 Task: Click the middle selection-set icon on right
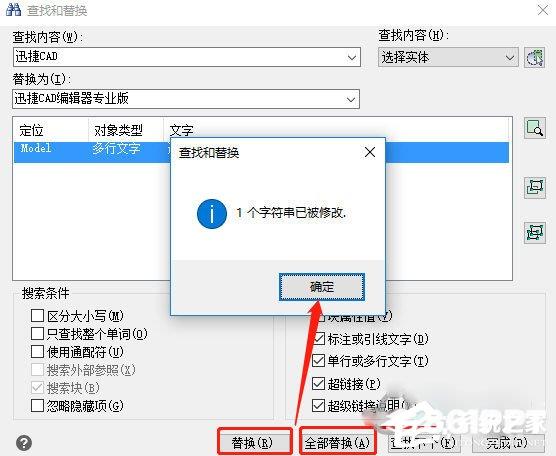[535, 187]
